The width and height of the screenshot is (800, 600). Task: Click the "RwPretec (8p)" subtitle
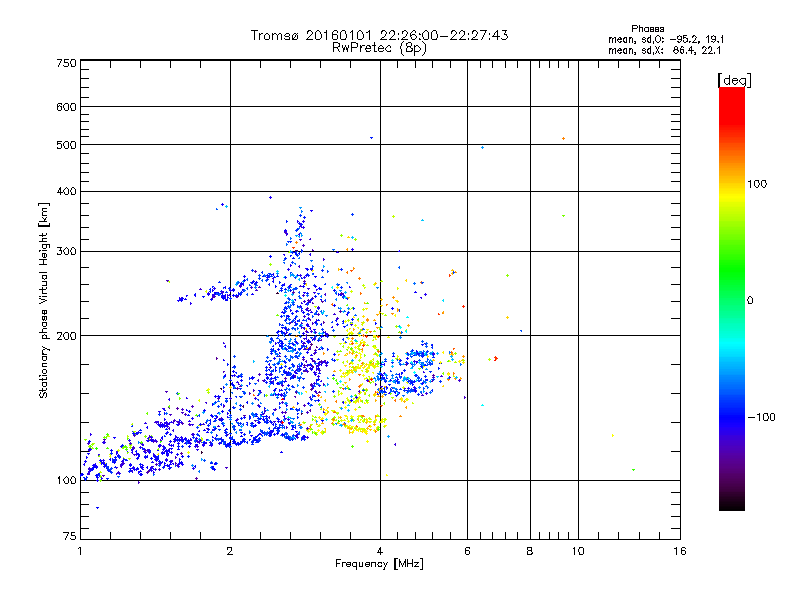pyautogui.click(x=379, y=48)
